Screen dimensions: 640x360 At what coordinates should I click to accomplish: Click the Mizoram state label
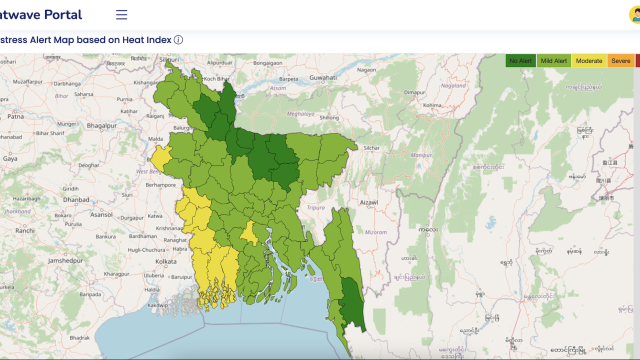point(376,232)
